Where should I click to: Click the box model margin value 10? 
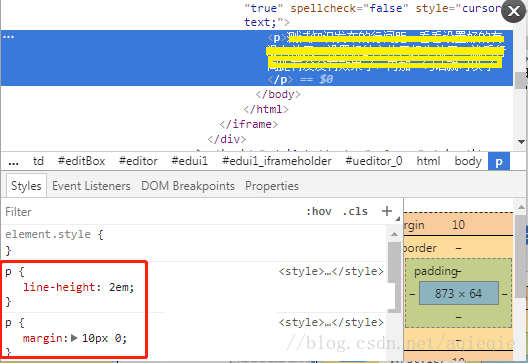tap(458, 225)
